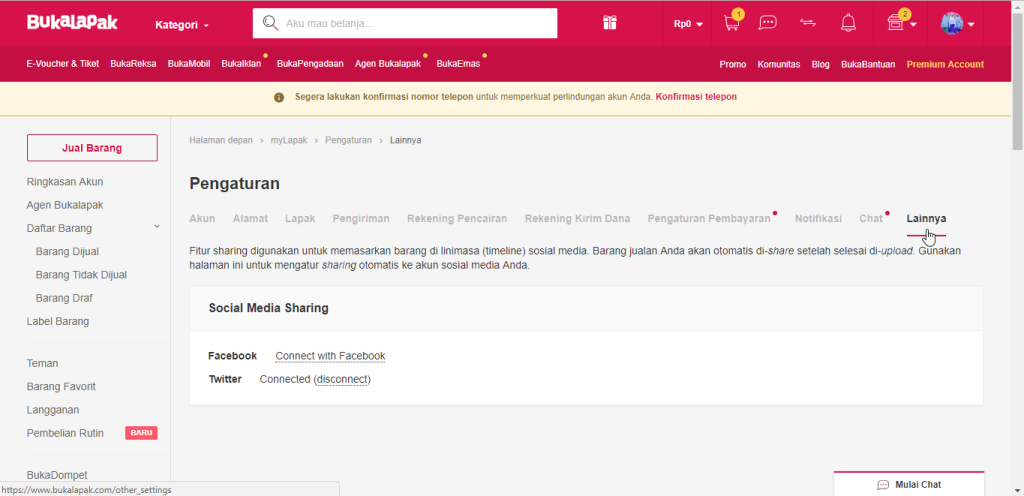
Task: Click the search input field
Action: (x=405, y=23)
